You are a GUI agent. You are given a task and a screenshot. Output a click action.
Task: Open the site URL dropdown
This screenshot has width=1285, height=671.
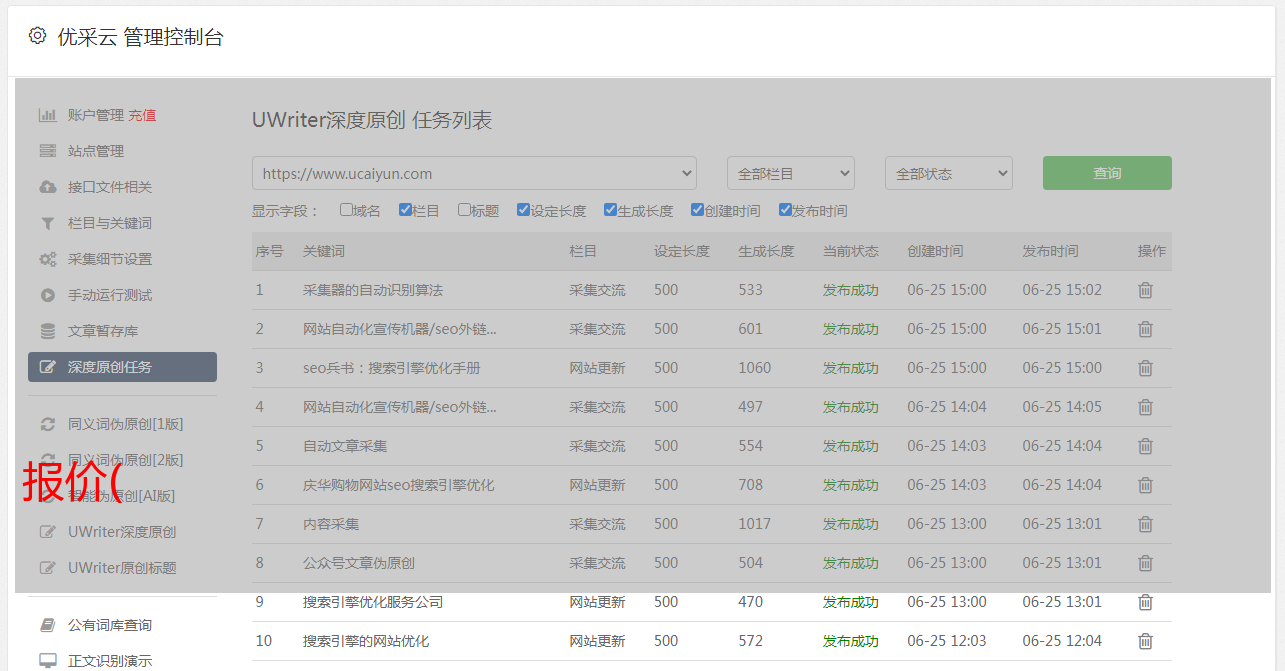(x=474, y=173)
